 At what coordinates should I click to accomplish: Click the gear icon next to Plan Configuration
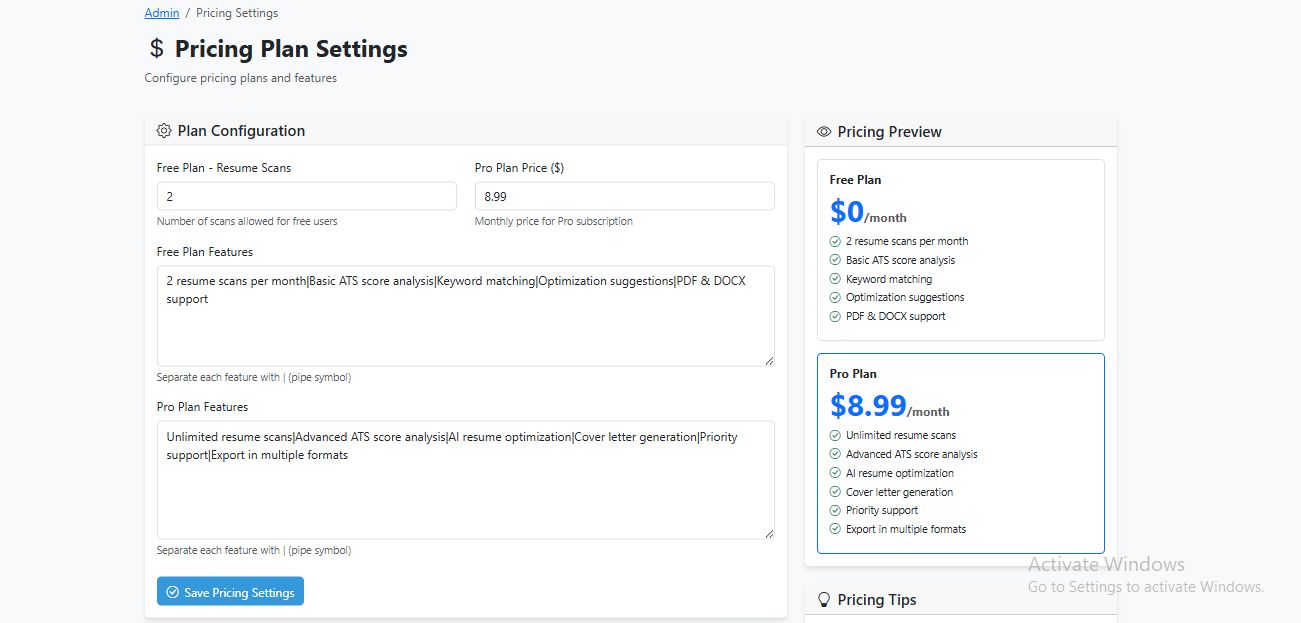click(x=165, y=131)
